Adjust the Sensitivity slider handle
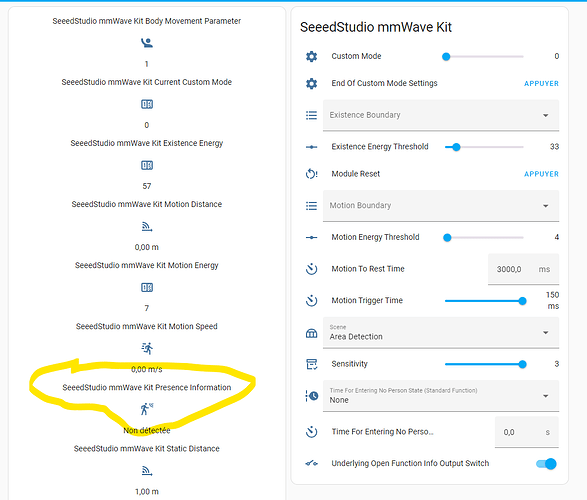 [x=523, y=364]
